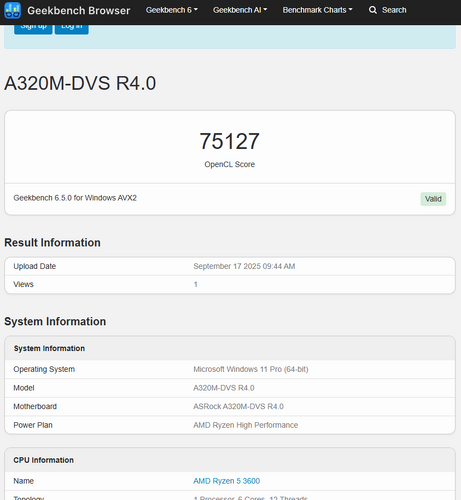Click the Sign up button
The height and width of the screenshot is (500, 461).
(x=33, y=28)
